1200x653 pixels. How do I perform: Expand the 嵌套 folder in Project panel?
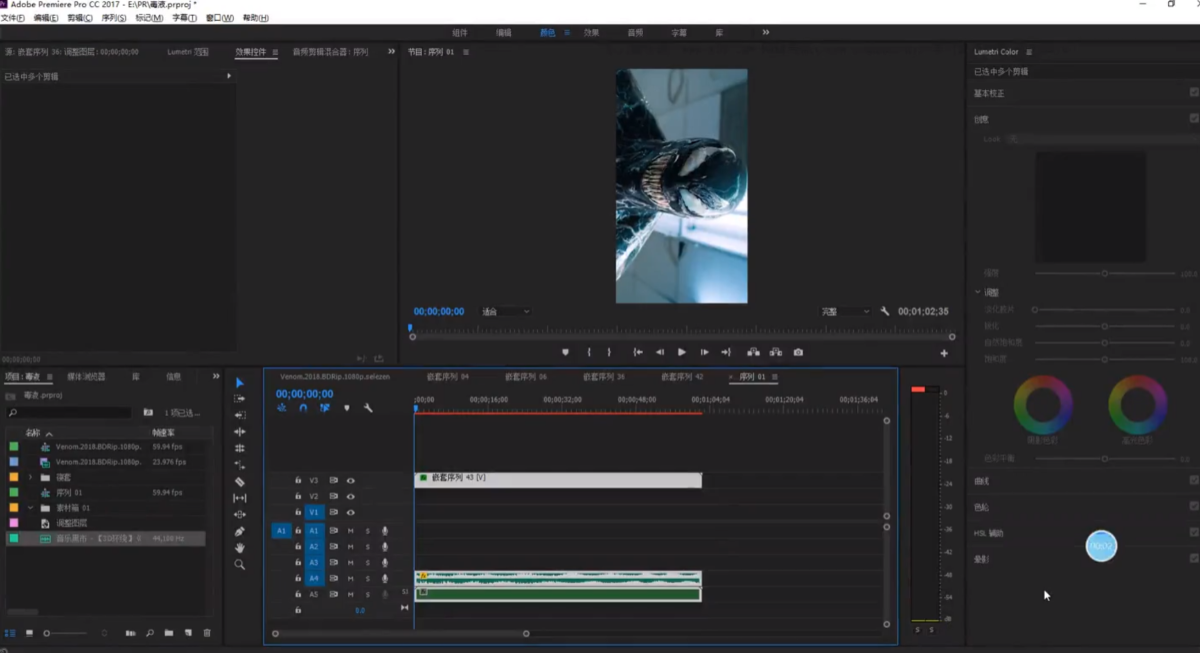(30, 478)
